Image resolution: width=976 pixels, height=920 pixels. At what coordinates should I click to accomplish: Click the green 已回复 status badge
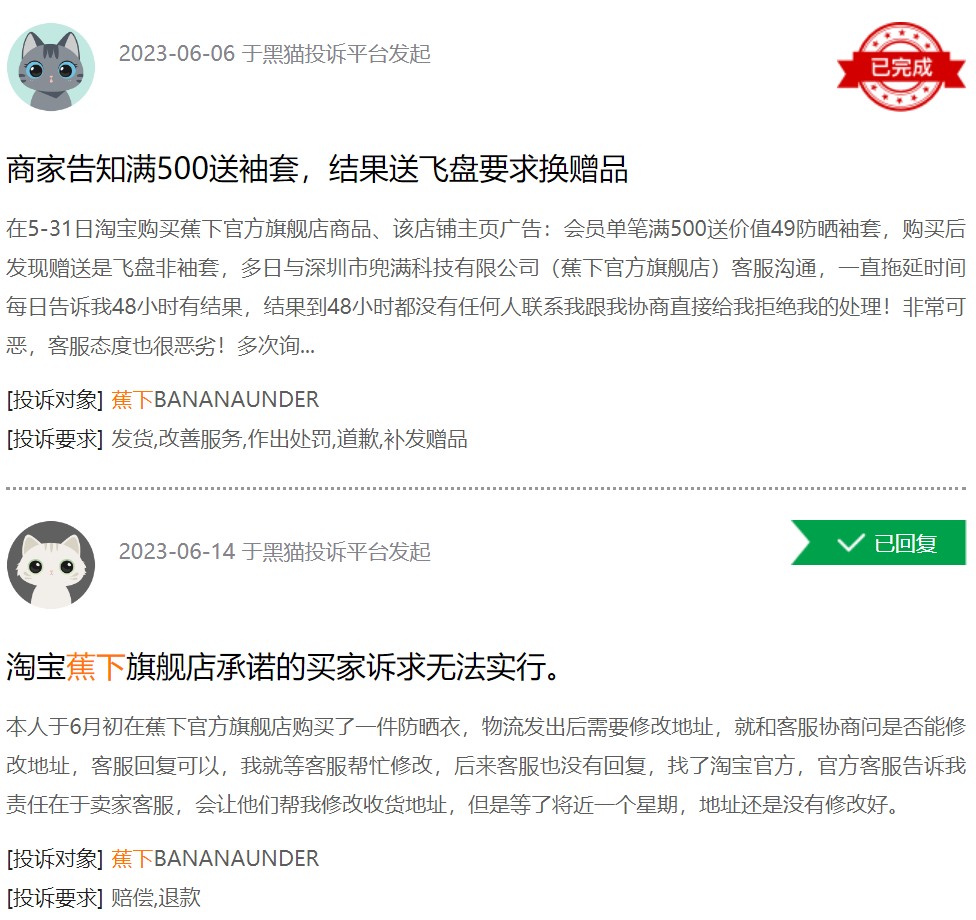coord(878,543)
